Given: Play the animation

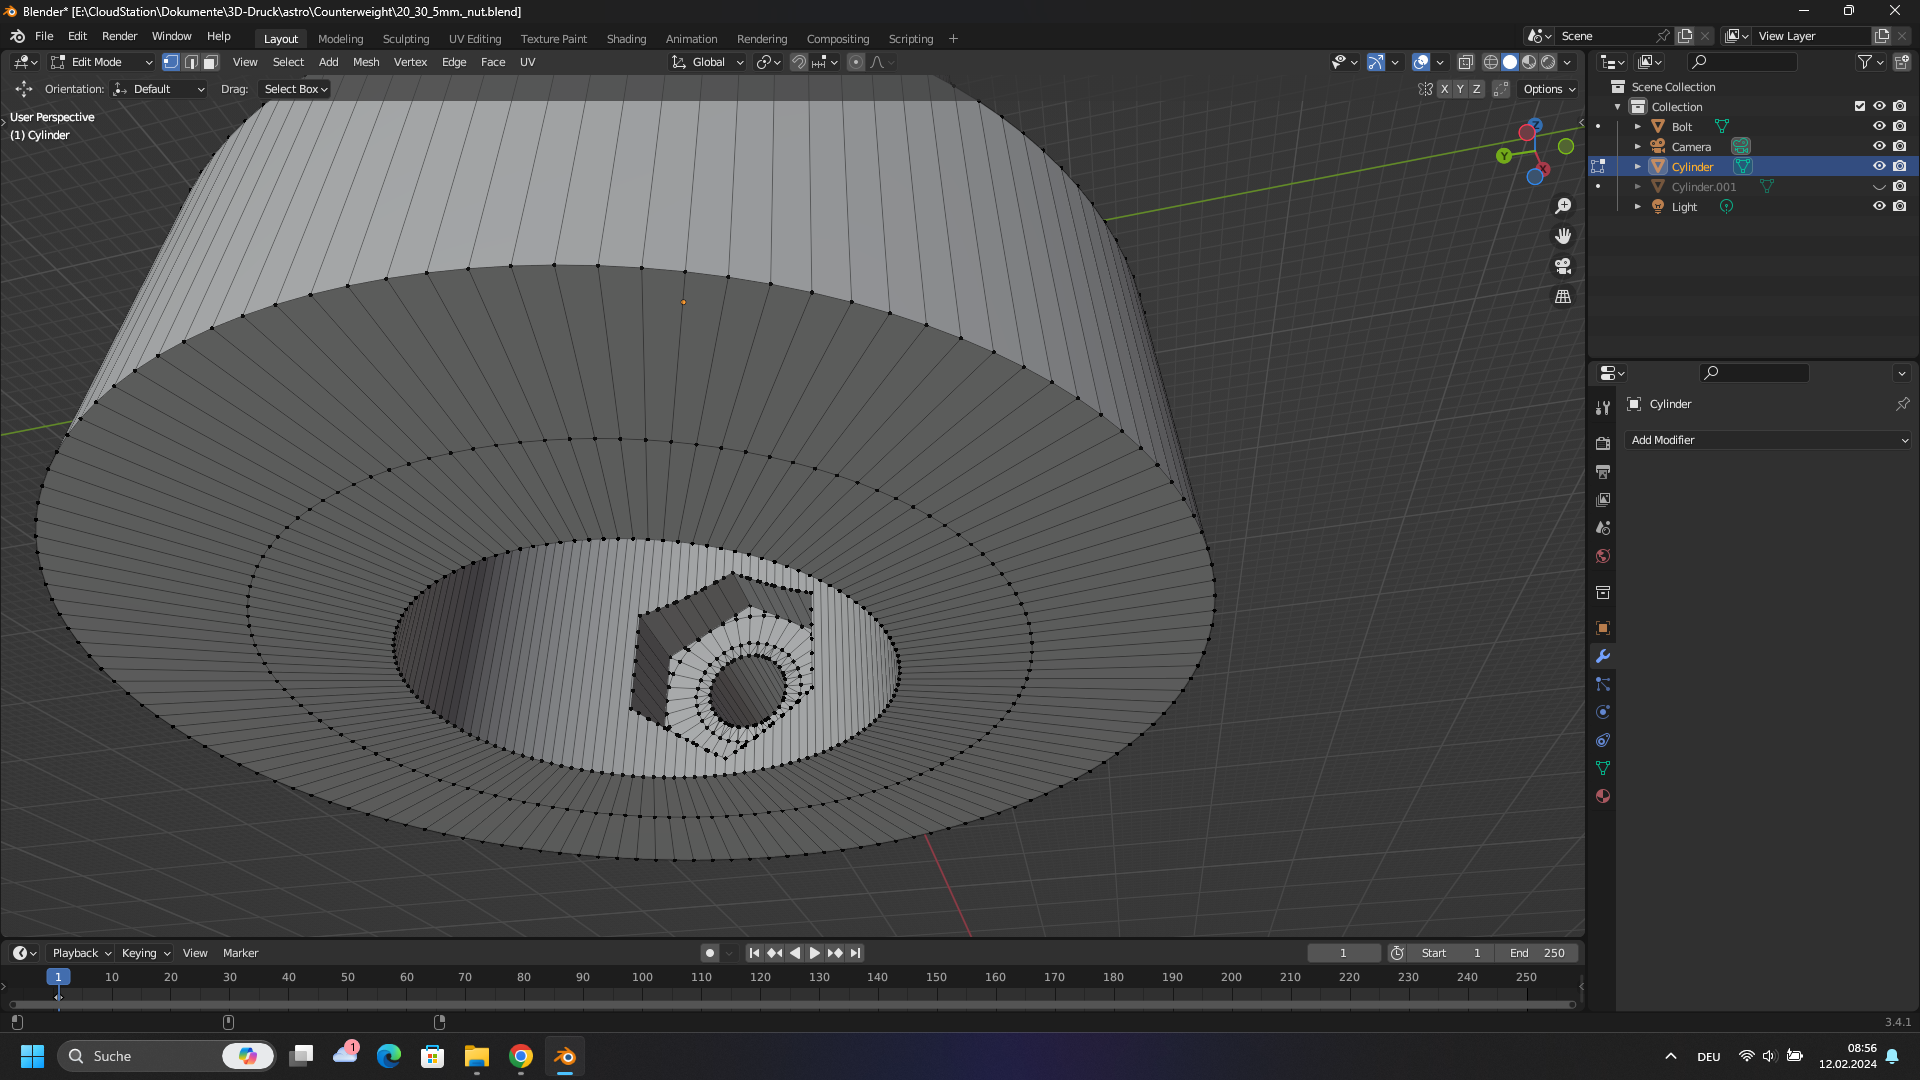Looking at the screenshot, I should (815, 953).
